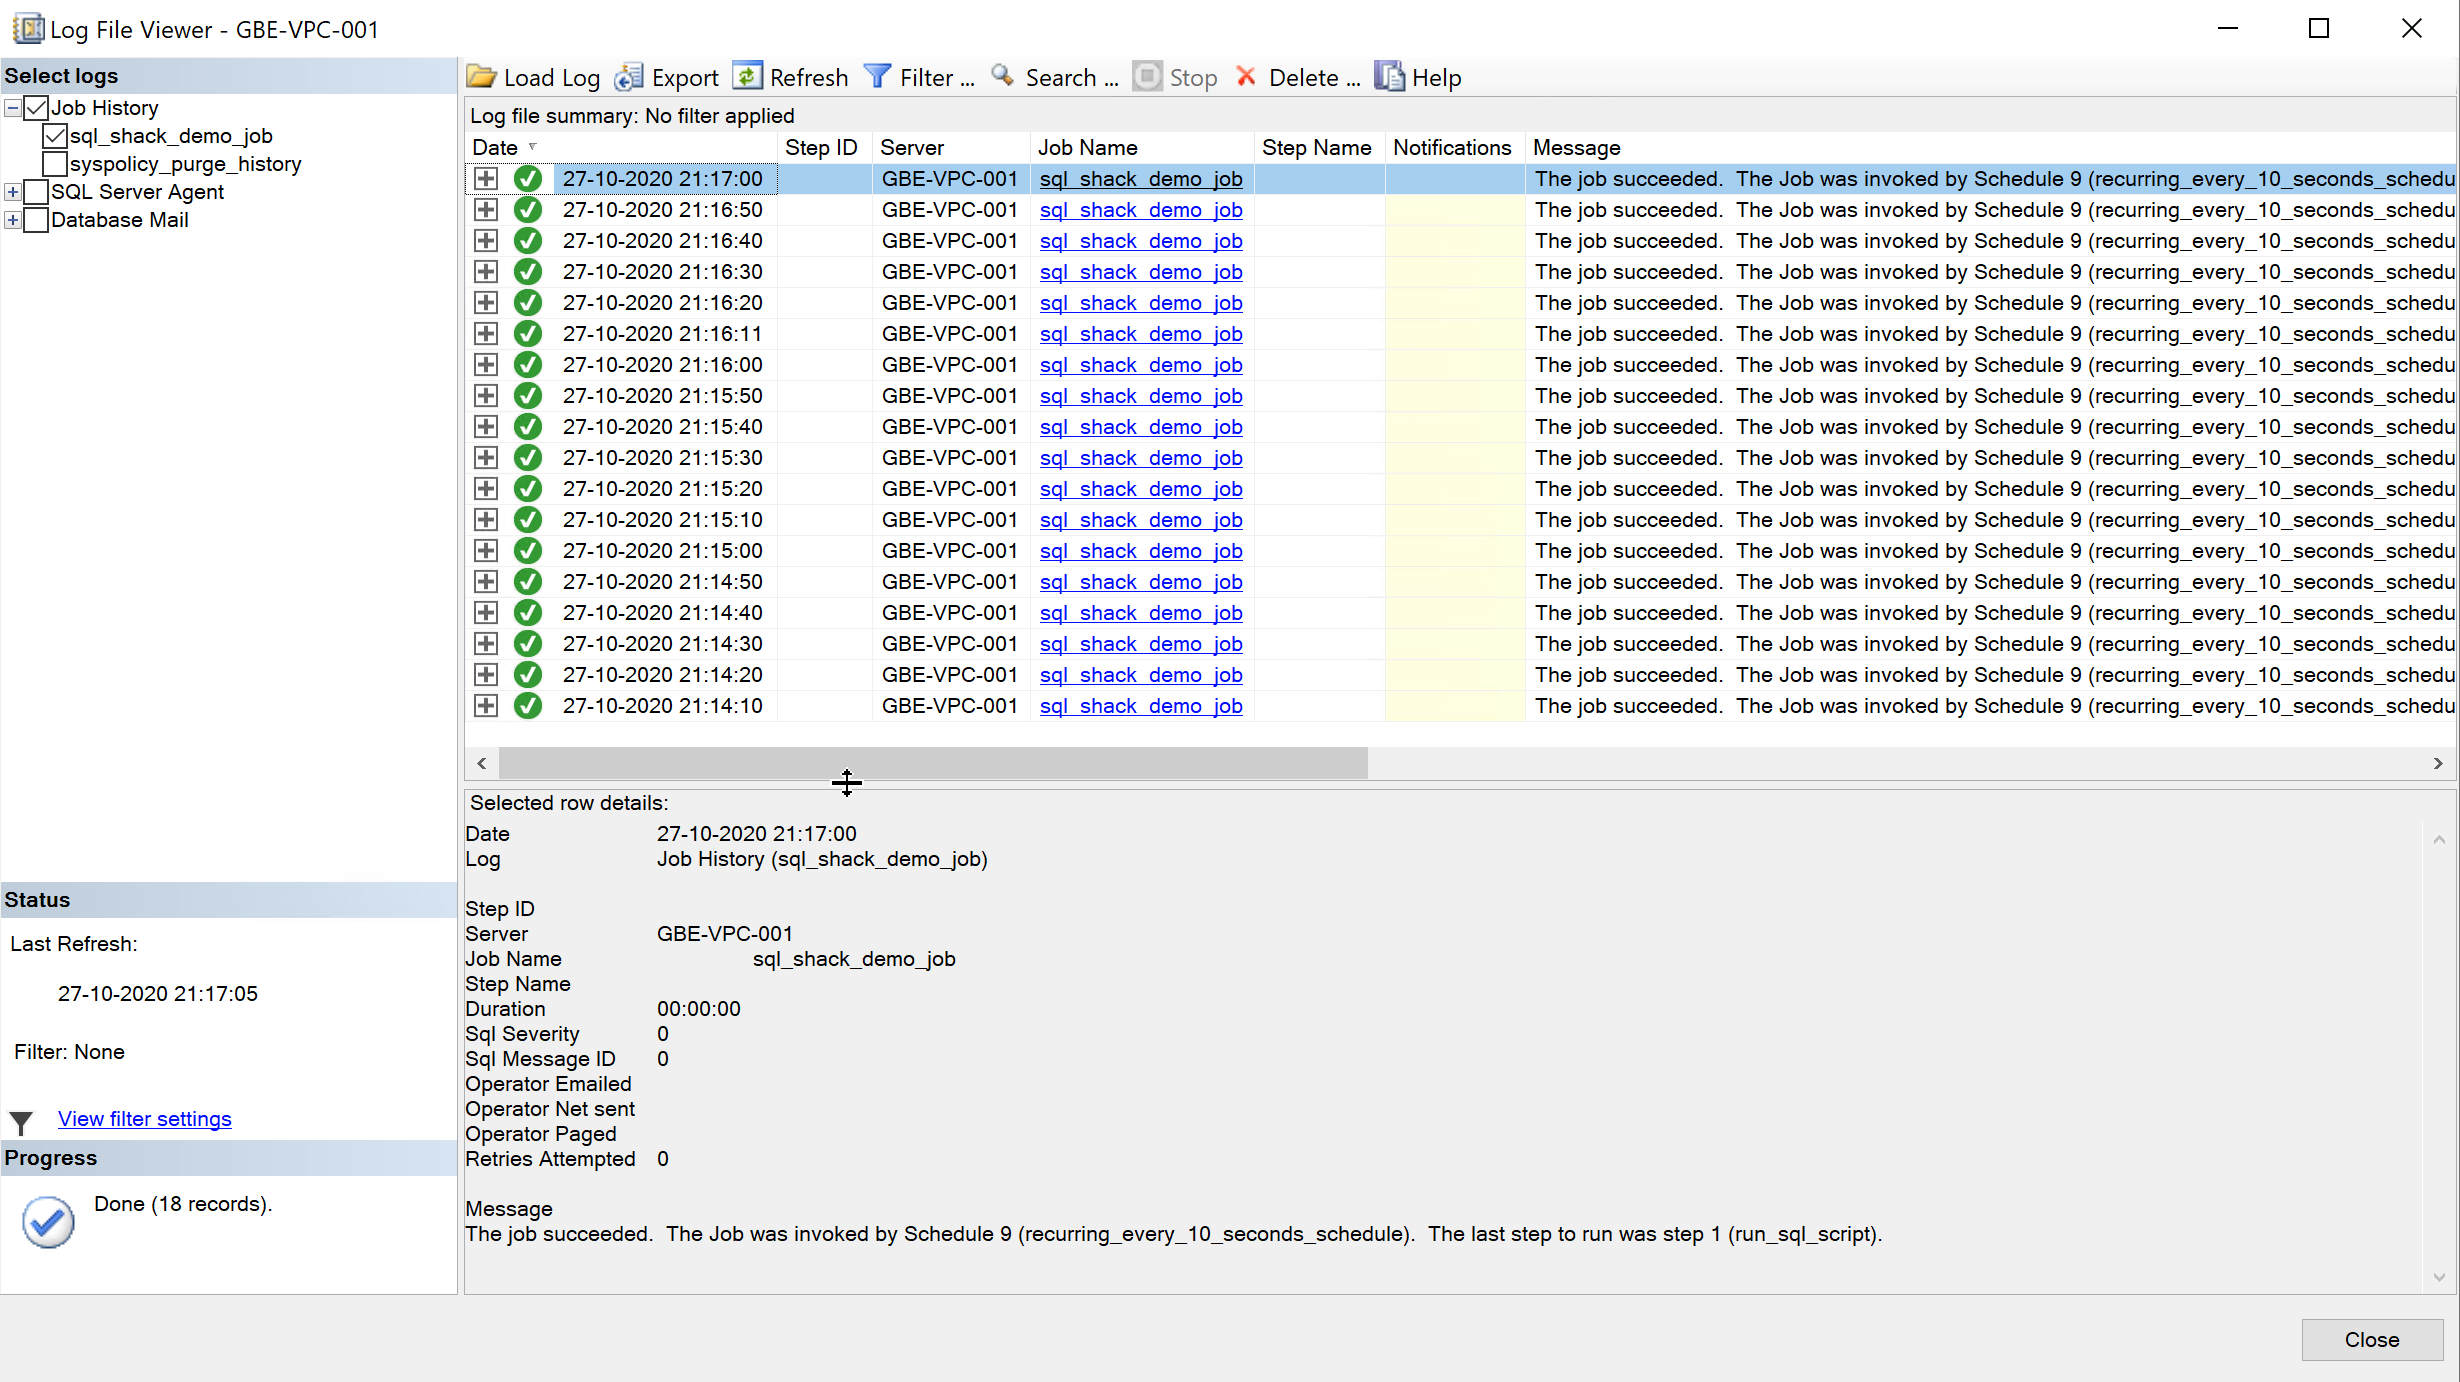Sort by the Server column header
The image size is (2460, 1382).
pos(911,148)
